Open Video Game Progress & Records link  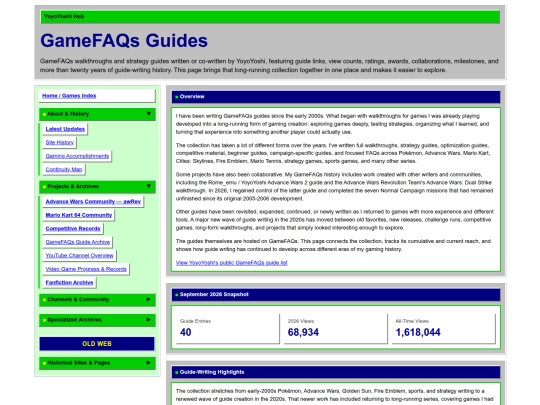(x=86, y=269)
